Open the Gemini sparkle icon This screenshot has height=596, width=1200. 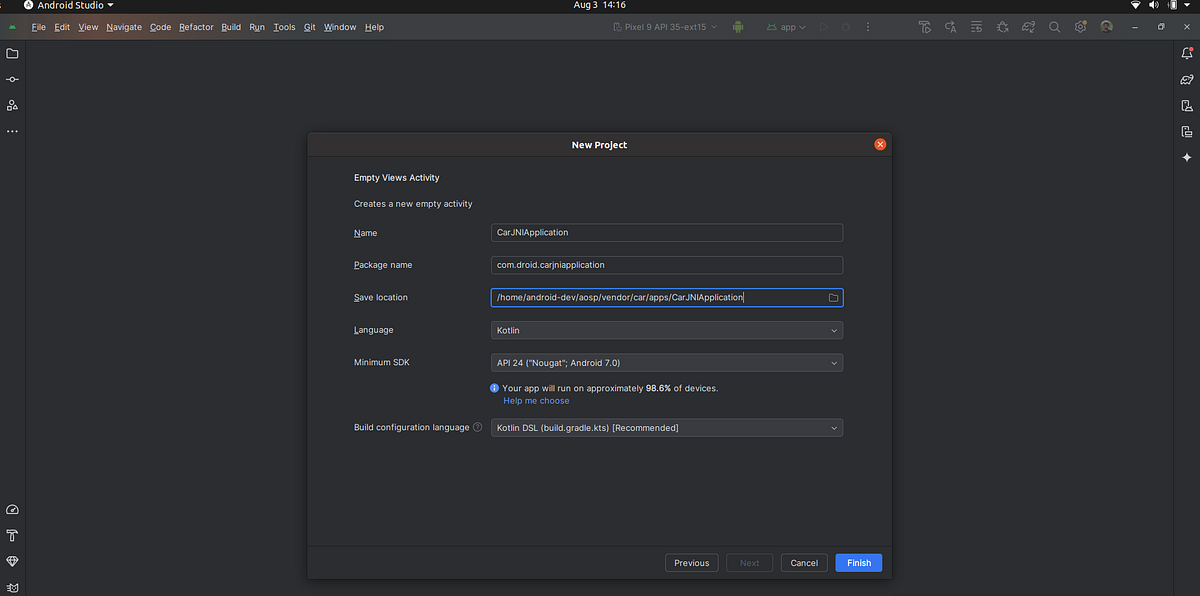[1187, 157]
